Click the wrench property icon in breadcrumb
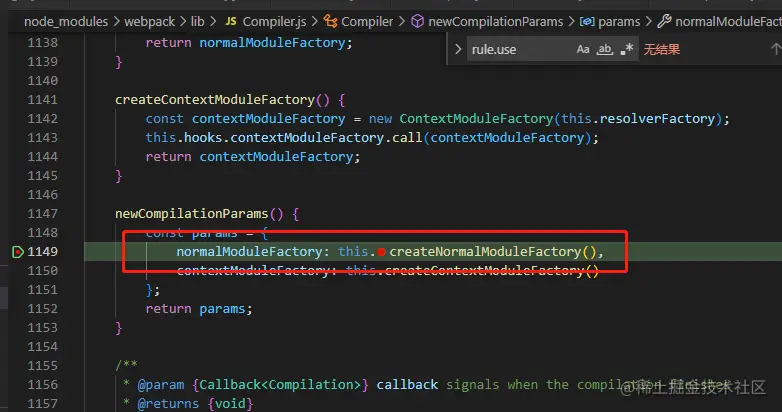The height and width of the screenshot is (412, 782). click(664, 21)
